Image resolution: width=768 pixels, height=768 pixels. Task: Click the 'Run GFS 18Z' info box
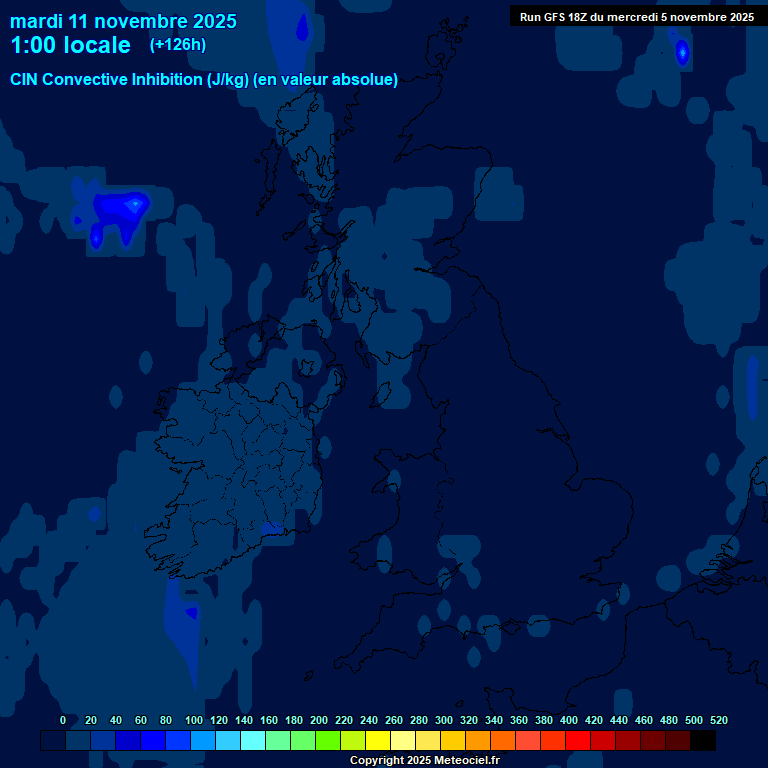point(636,17)
